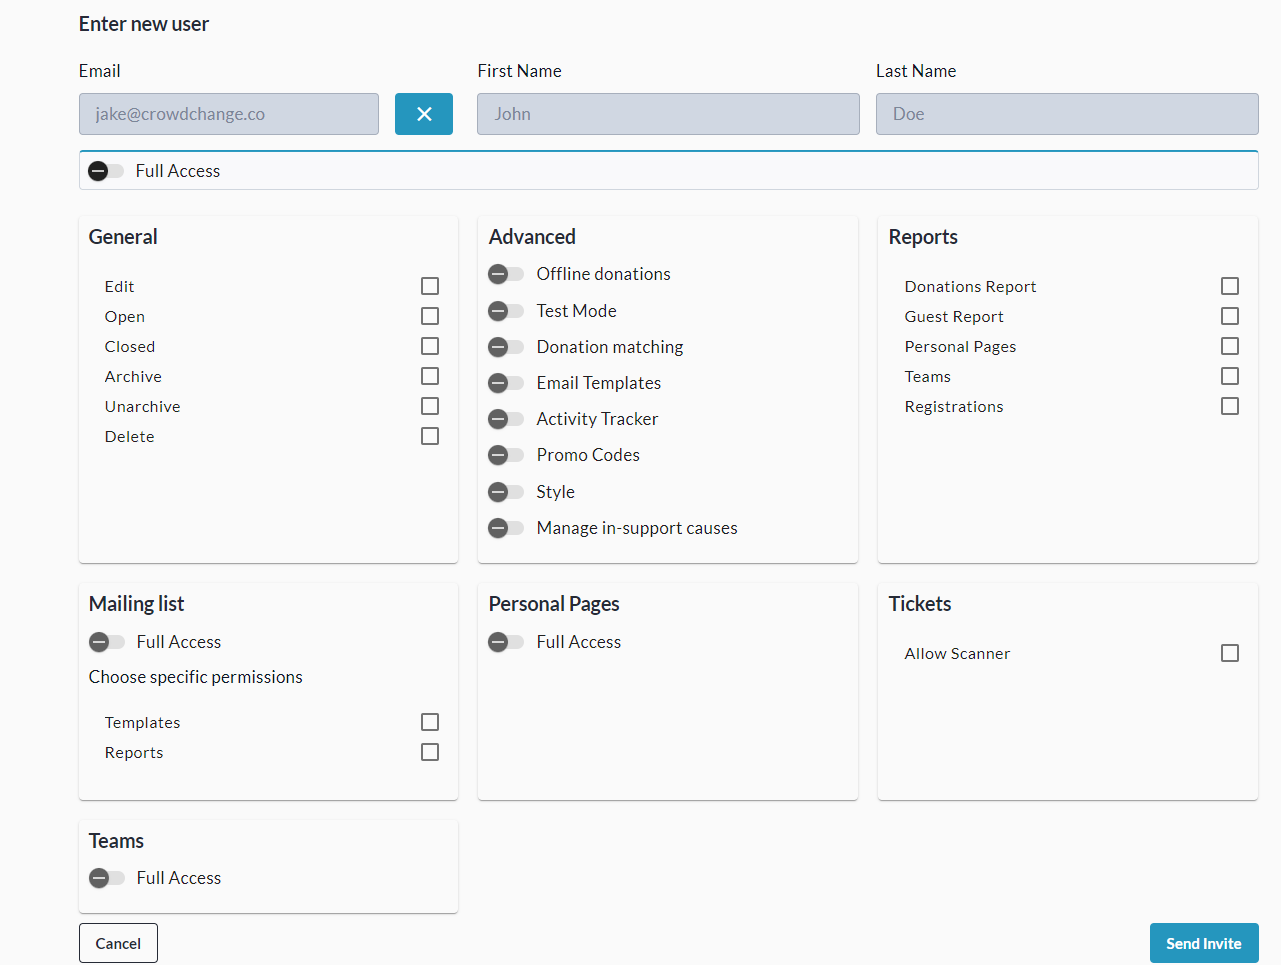The image size is (1281, 965).
Task: Enable Full Access for Teams
Action: 107,878
